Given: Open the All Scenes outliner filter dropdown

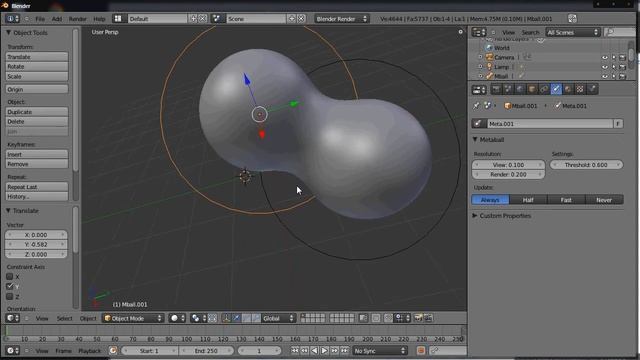Looking at the screenshot, I should pos(573,32).
